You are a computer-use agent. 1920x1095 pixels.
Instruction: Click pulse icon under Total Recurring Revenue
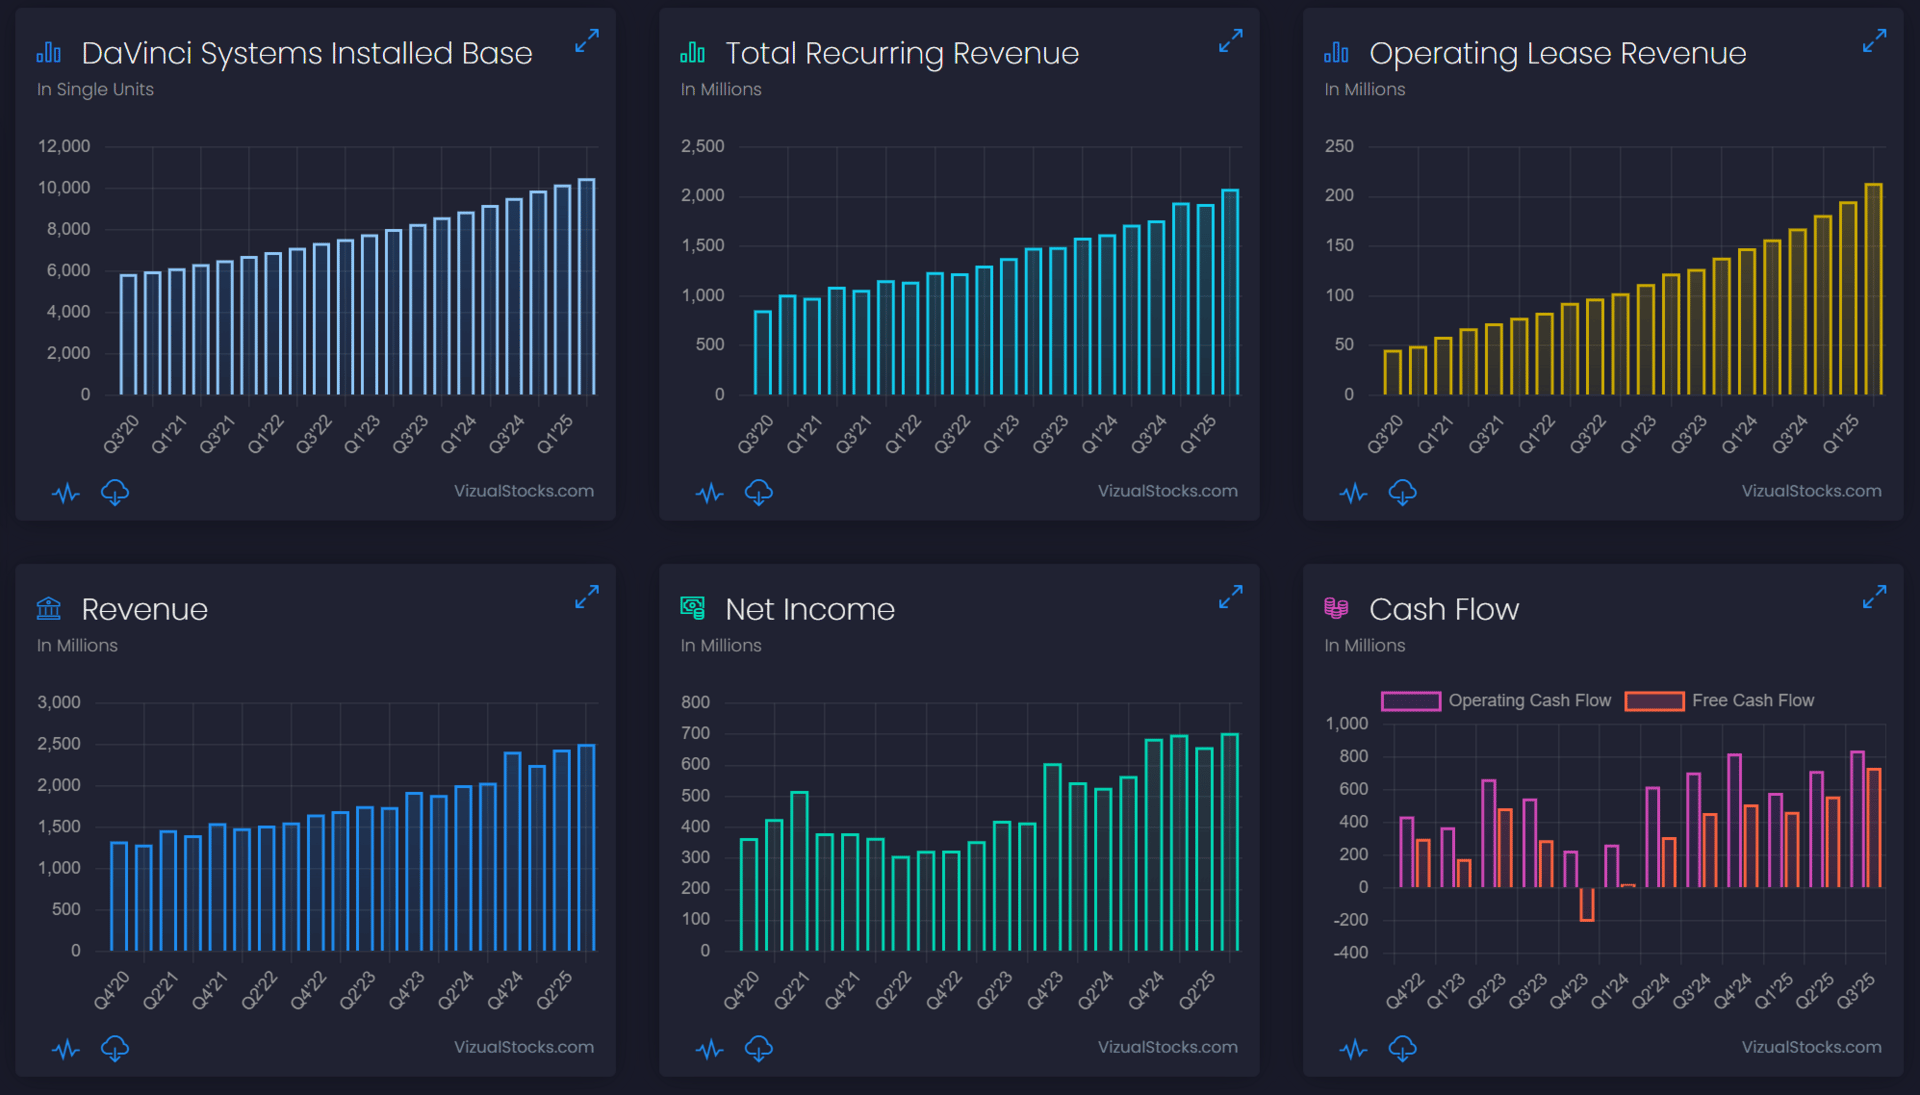pyautogui.click(x=710, y=493)
